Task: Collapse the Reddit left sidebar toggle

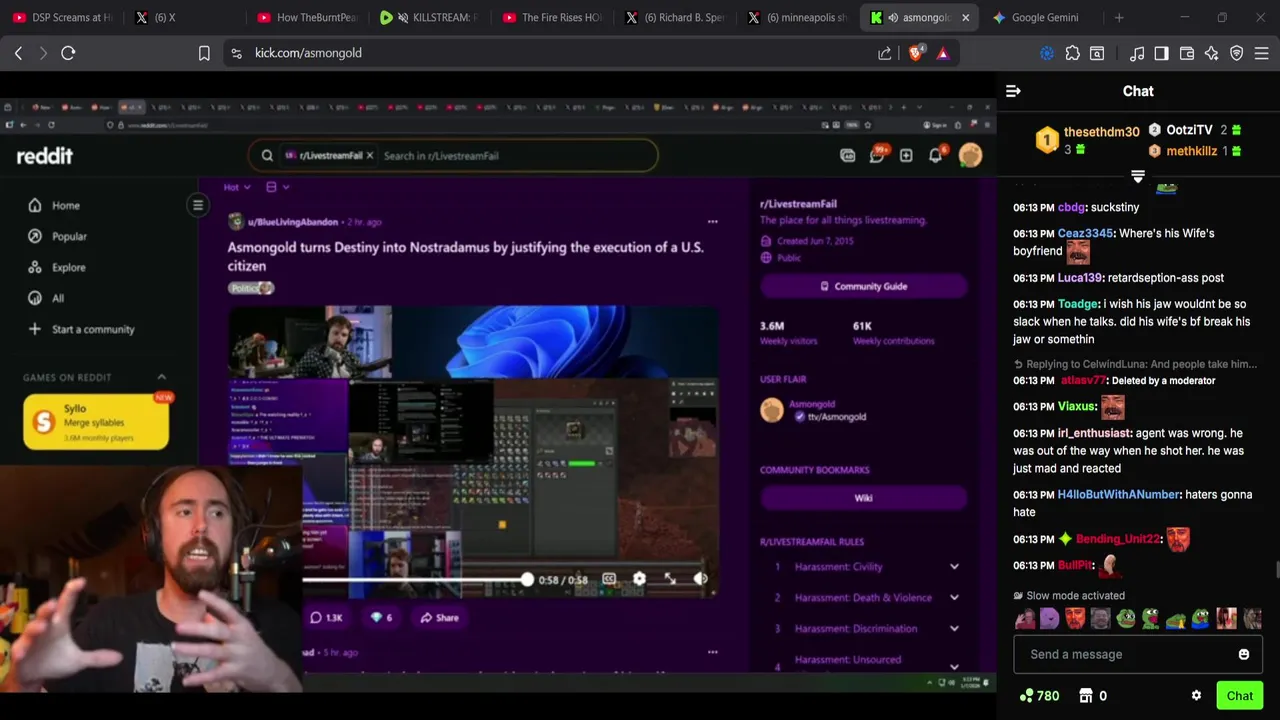Action: (198, 205)
